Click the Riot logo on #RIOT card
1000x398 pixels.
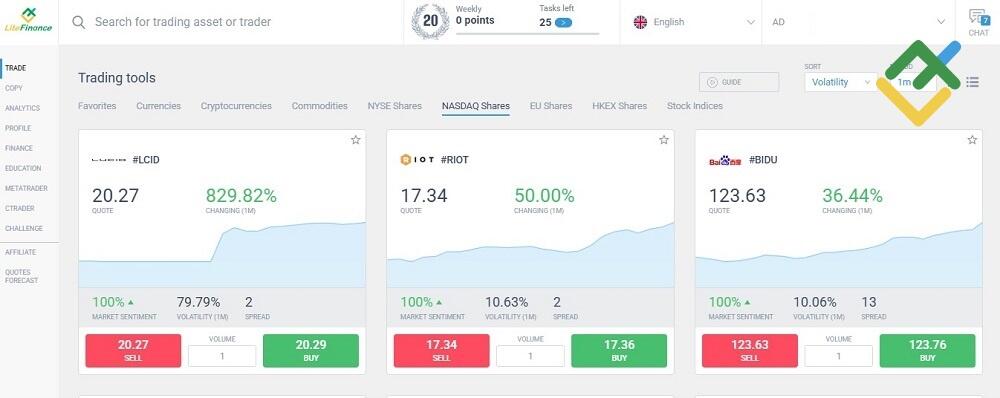pyautogui.click(x=417, y=160)
